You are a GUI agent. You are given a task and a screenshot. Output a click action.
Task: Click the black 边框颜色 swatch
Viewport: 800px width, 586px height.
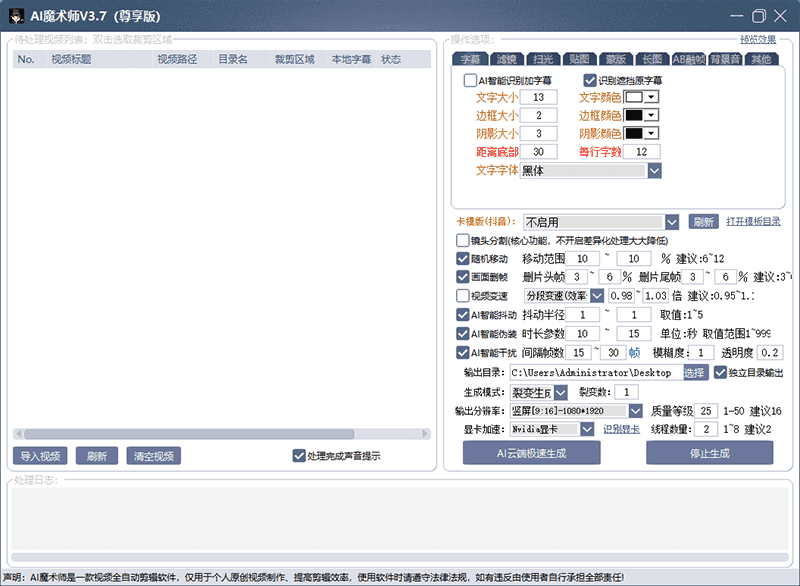click(634, 115)
